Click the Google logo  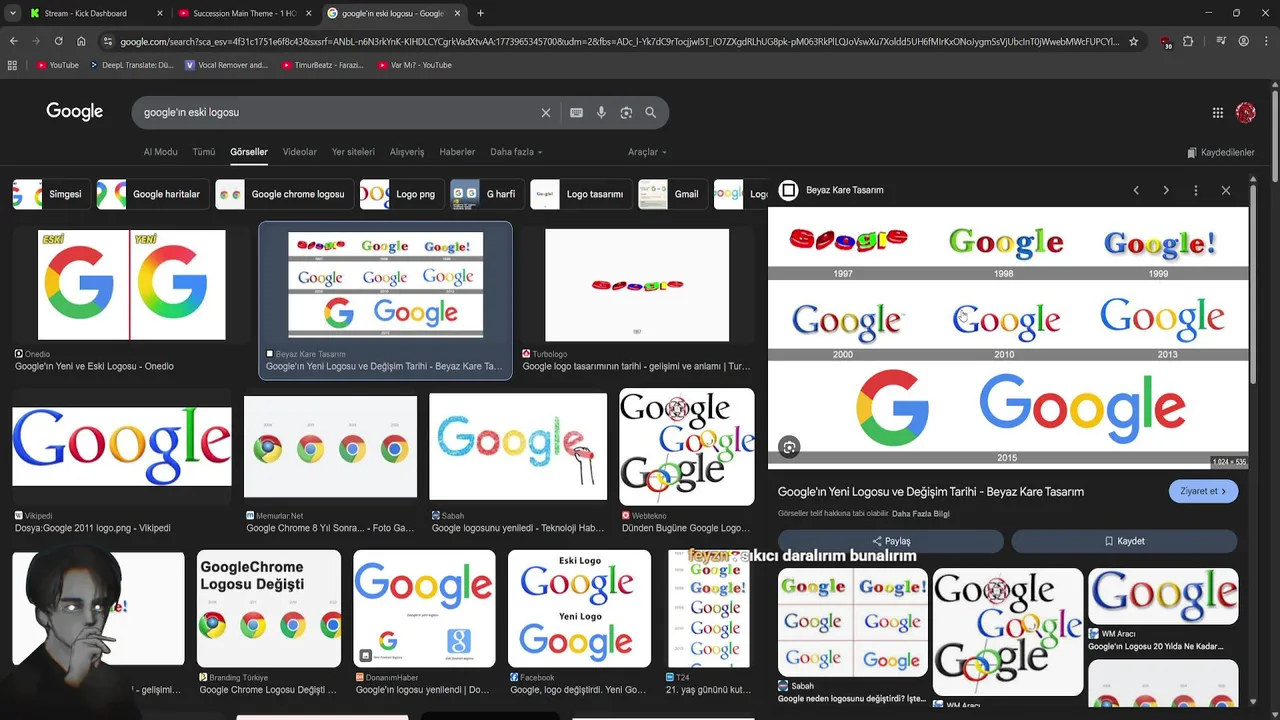[x=75, y=112]
